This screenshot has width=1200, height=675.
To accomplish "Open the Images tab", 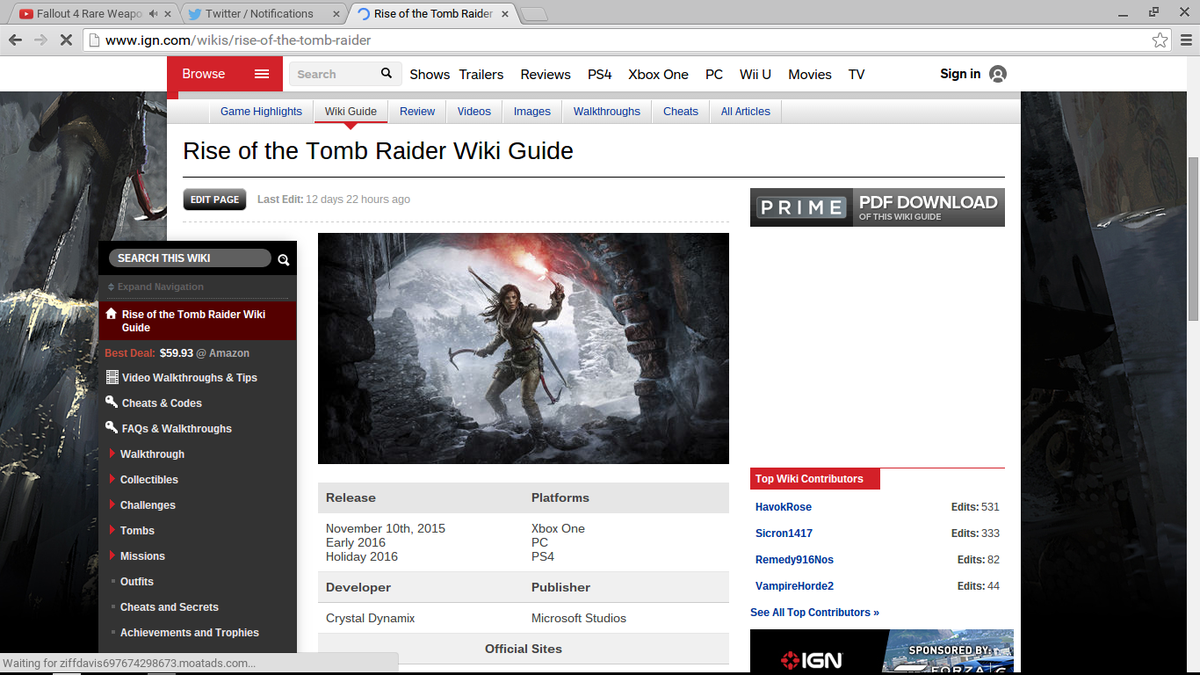I will click(532, 111).
